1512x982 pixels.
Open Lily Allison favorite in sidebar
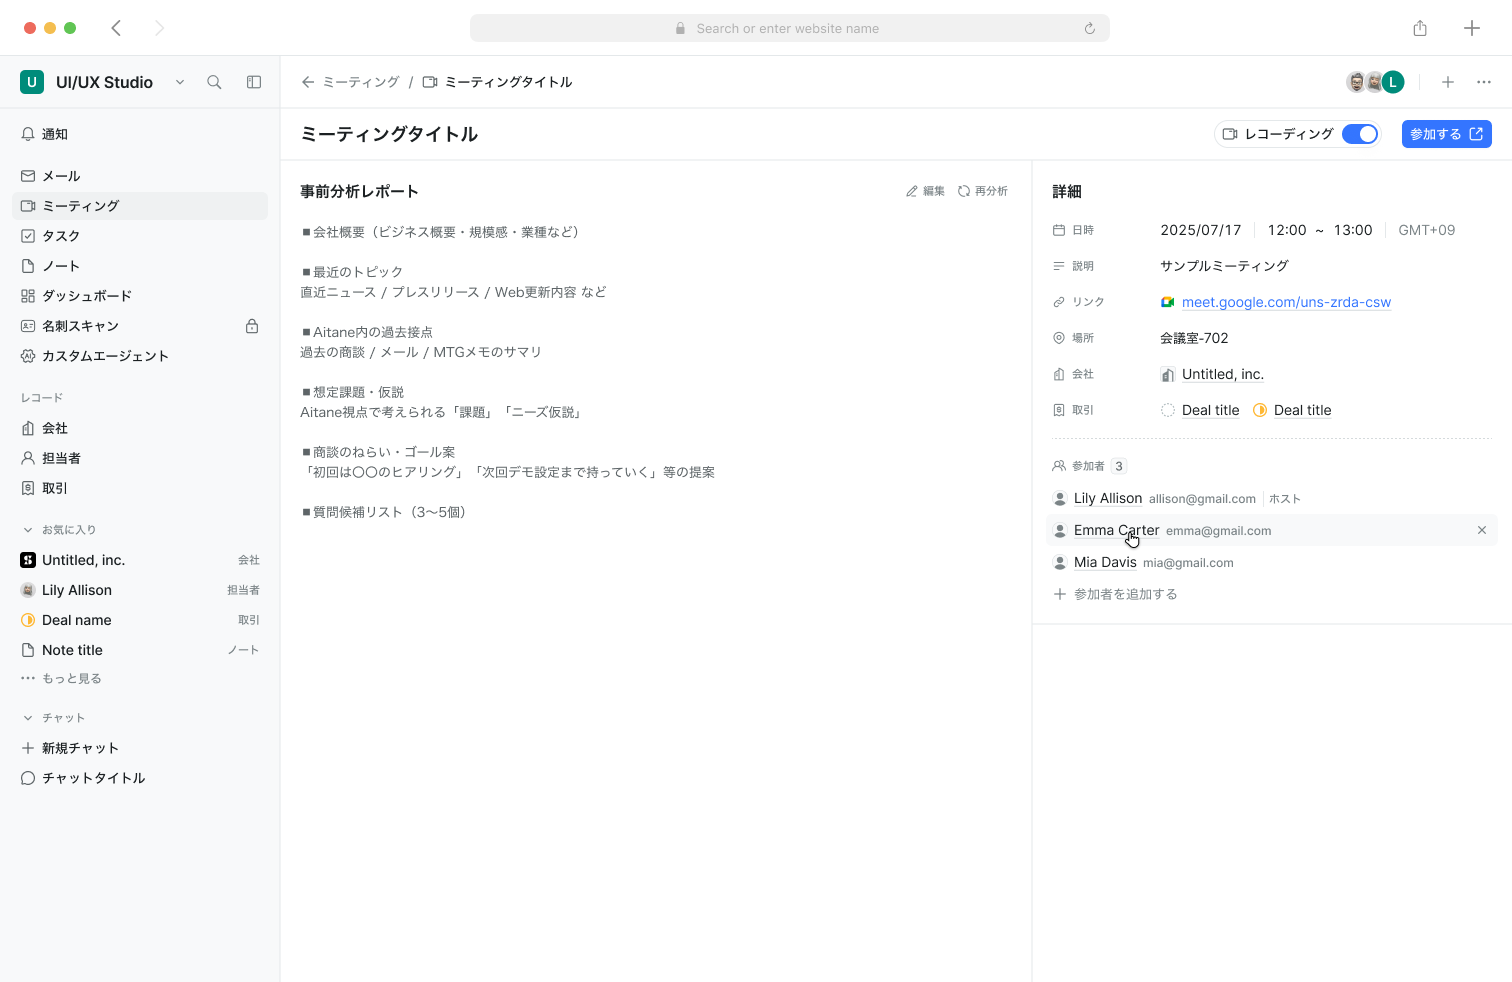coord(140,590)
